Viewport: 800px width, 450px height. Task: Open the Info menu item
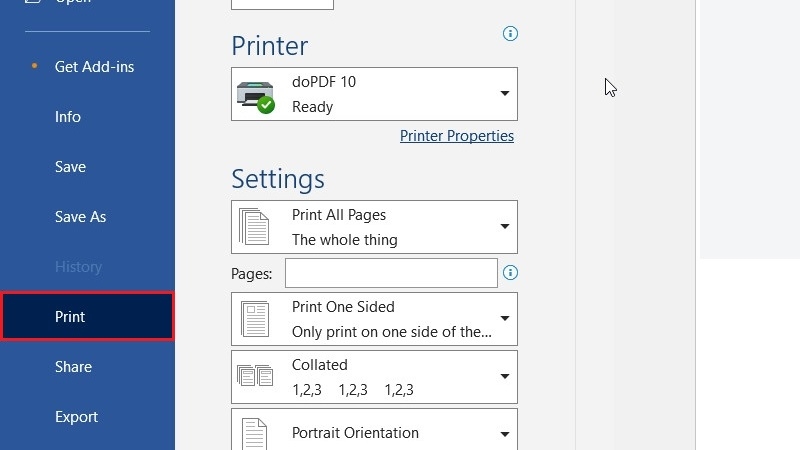(x=68, y=117)
